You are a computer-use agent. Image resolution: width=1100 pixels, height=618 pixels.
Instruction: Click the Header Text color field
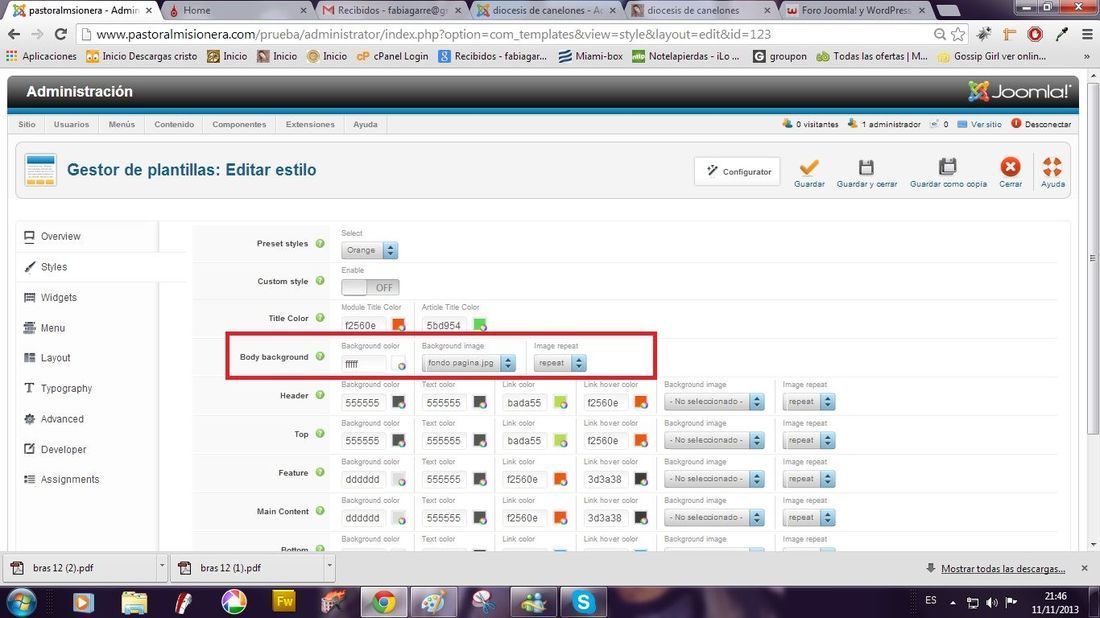(445, 403)
